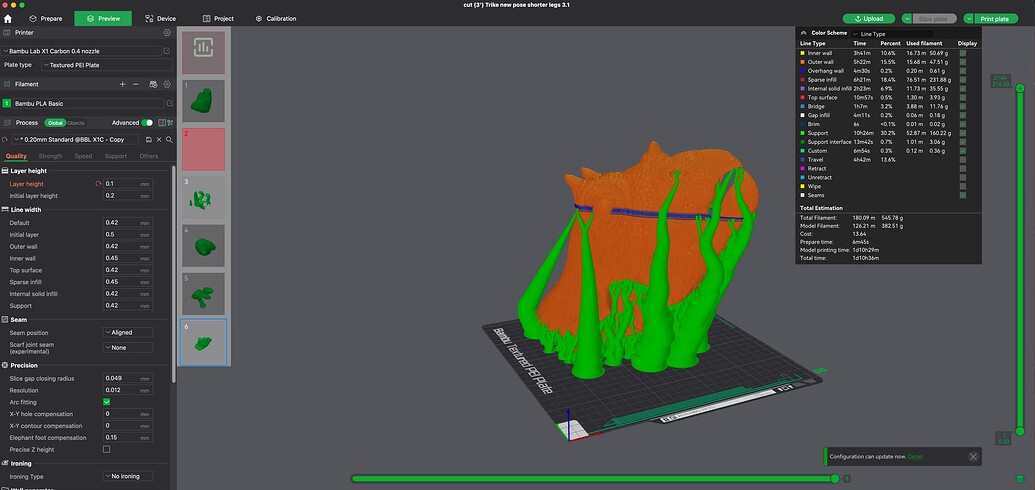Open the Support settings tab
Screen dimensions: 1035x490
pyautogui.click(x=116, y=157)
